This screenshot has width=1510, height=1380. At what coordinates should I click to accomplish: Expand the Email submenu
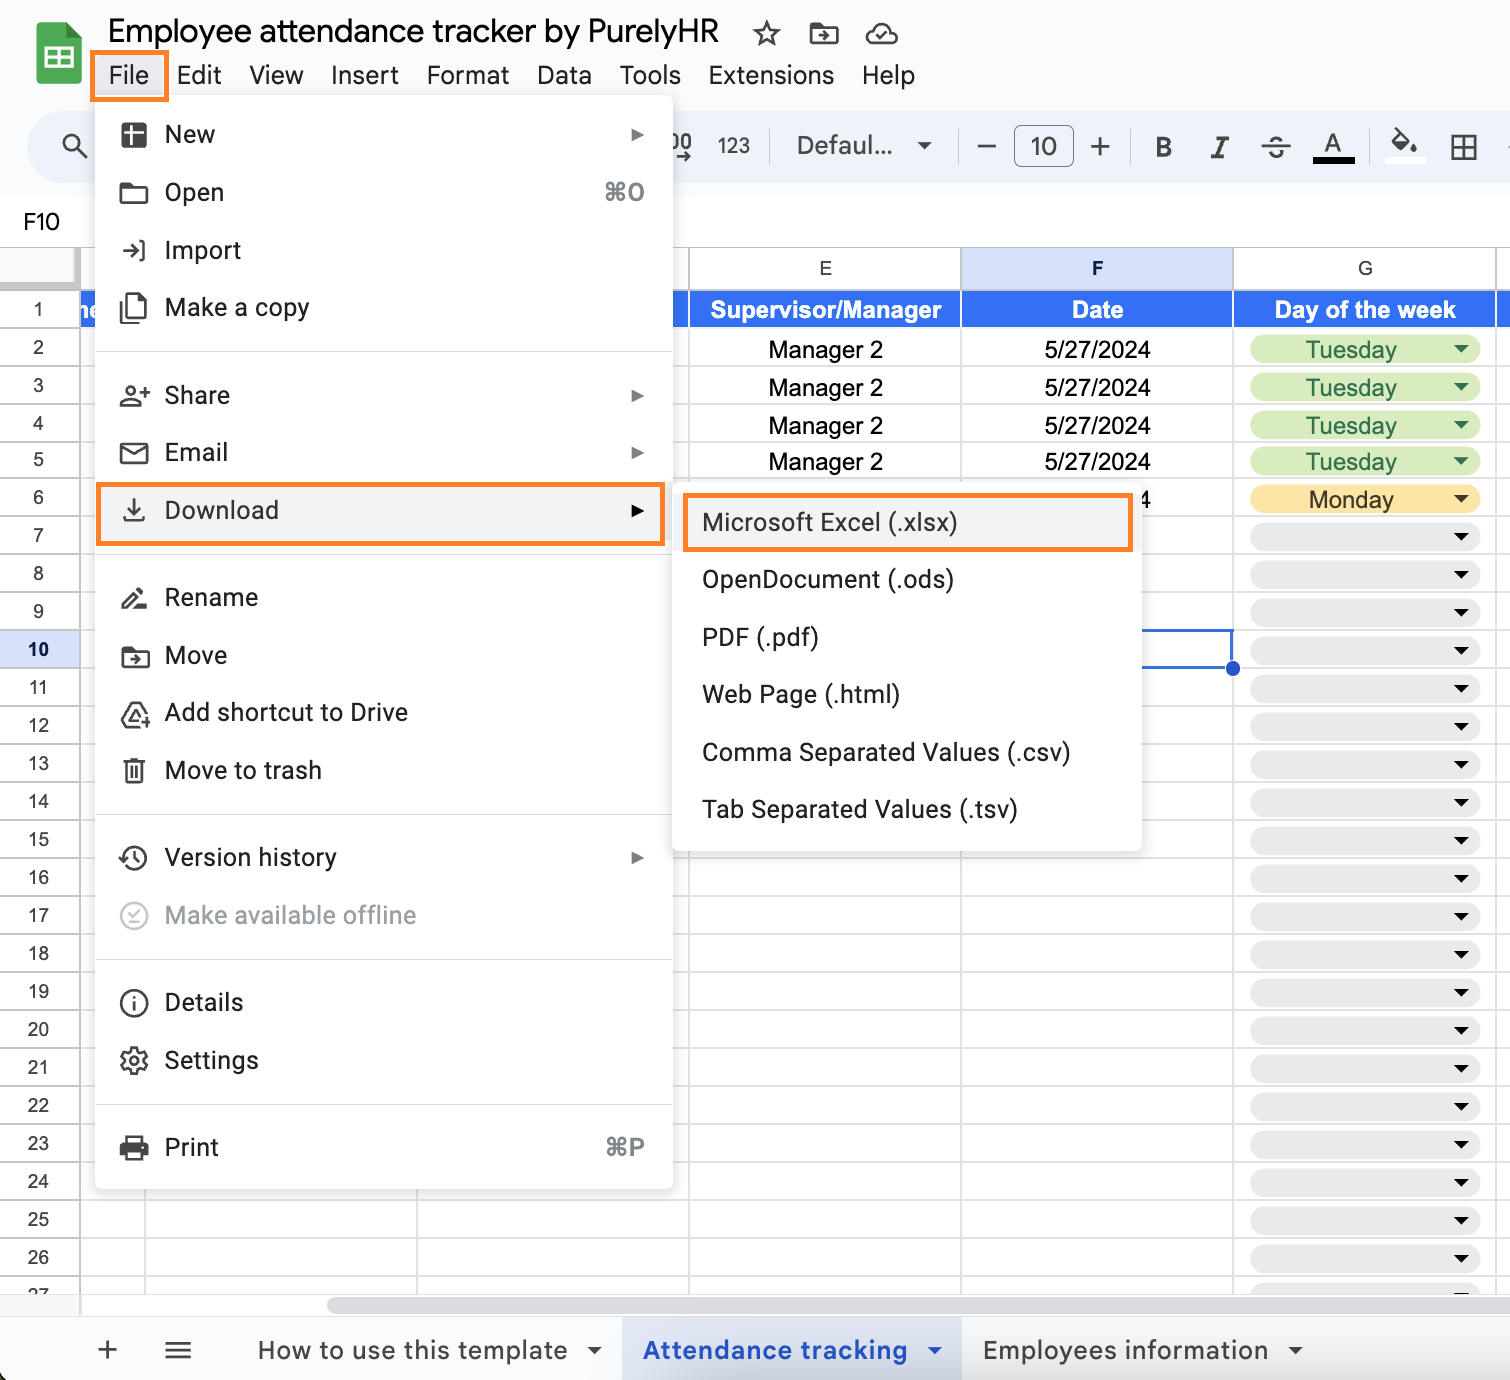click(x=384, y=453)
